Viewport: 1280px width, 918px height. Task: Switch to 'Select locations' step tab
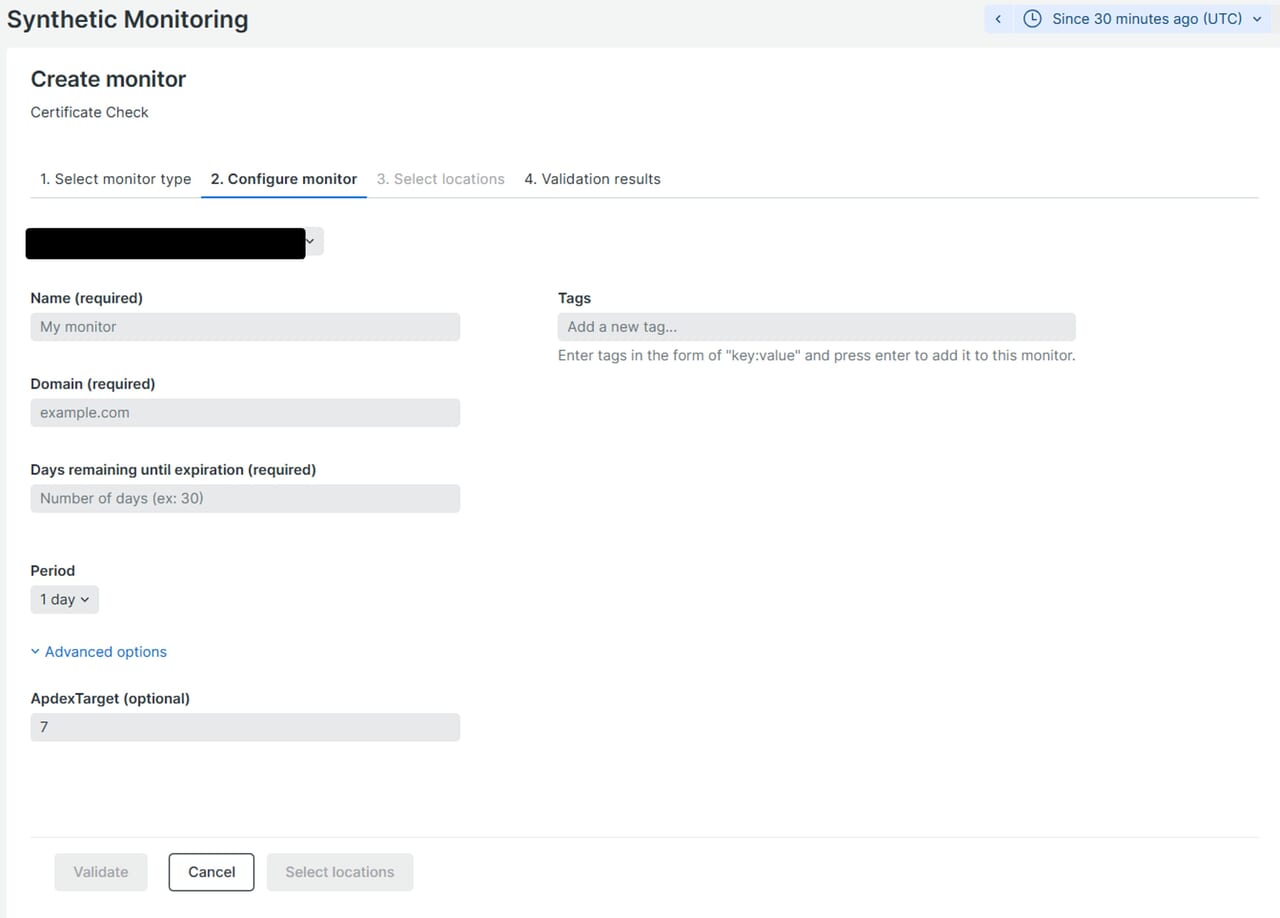tap(440, 179)
